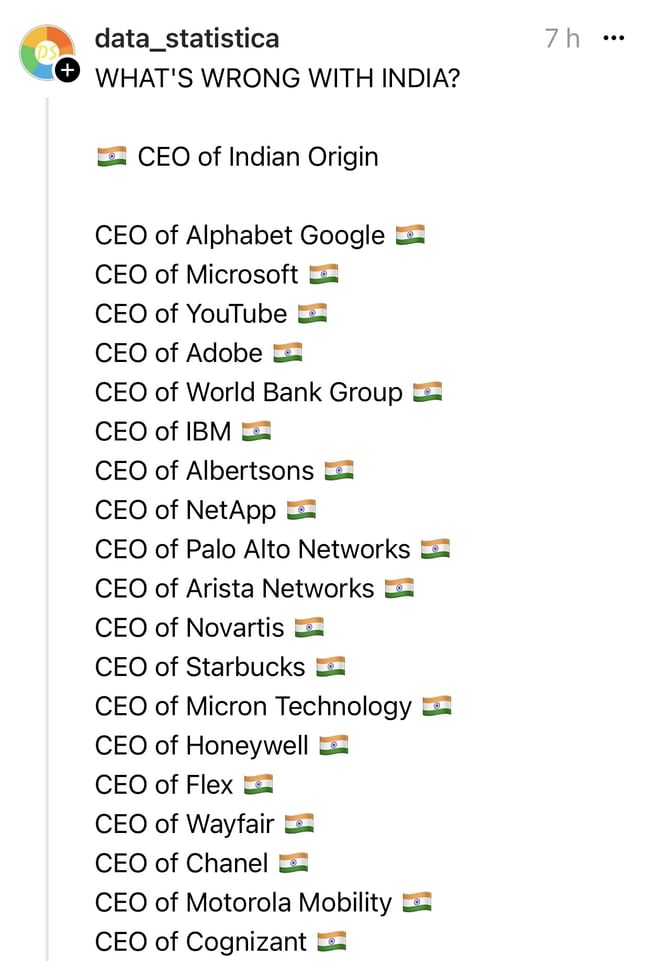Click the vertical thread line below avatar

point(47,500)
